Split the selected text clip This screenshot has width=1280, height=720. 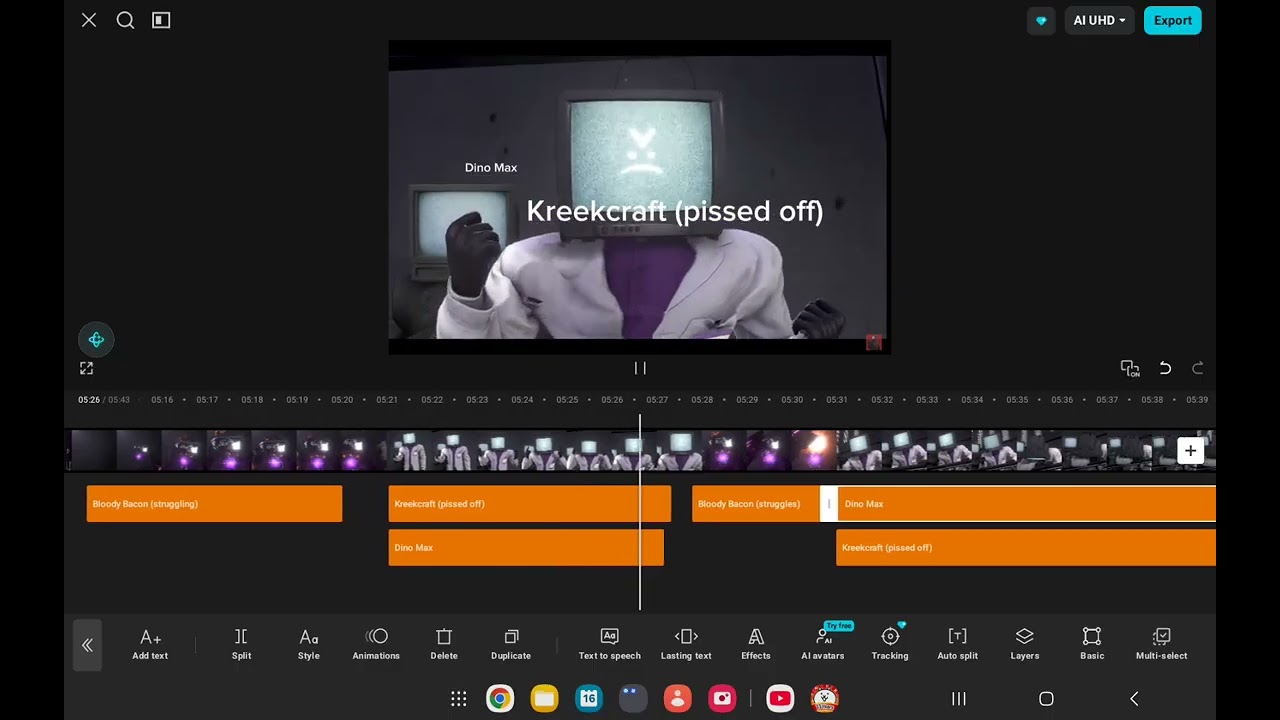241,644
